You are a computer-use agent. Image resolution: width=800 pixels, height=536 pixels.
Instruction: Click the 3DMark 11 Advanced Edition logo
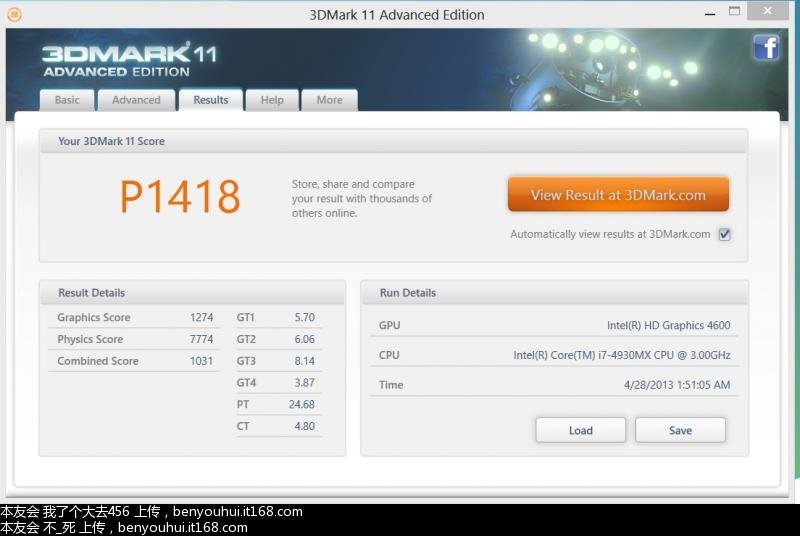(130, 60)
